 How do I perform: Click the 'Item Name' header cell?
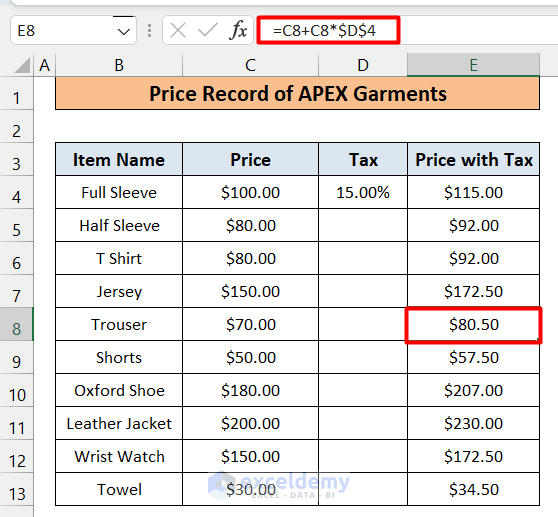(x=119, y=159)
